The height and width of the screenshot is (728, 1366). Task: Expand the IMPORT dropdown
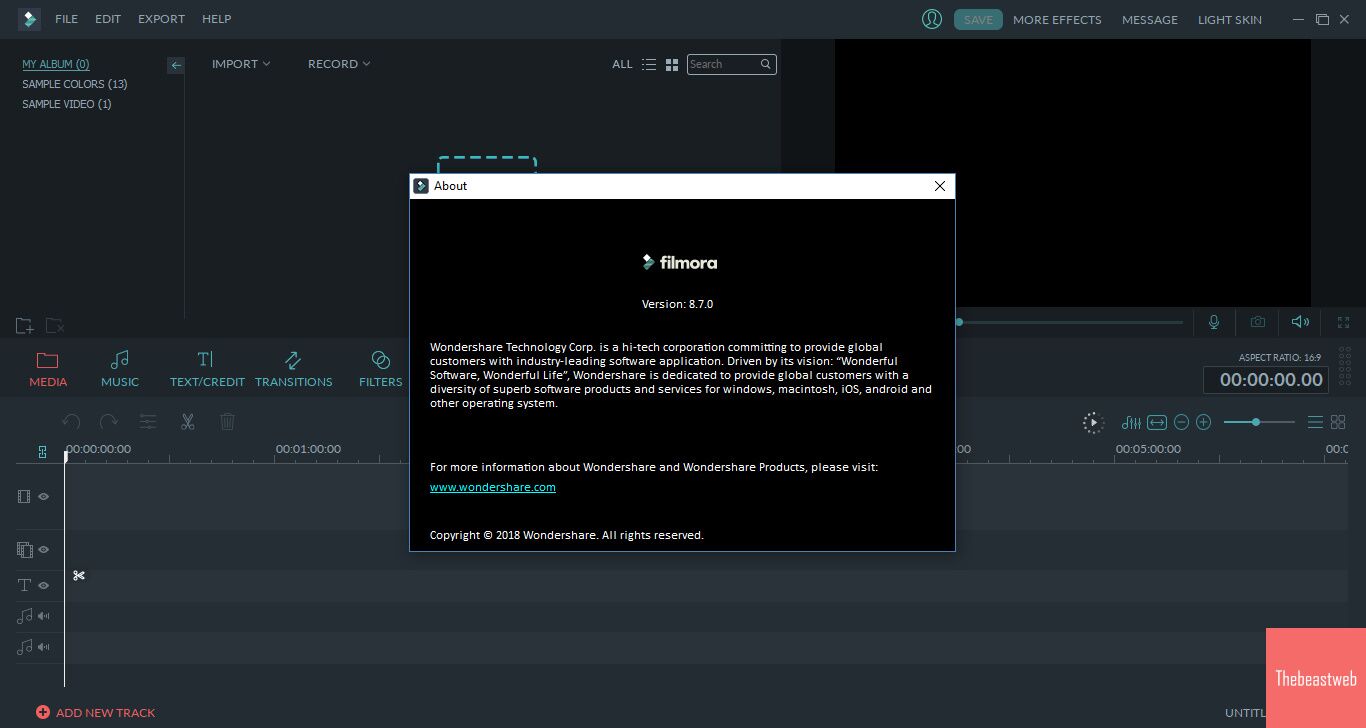(241, 64)
